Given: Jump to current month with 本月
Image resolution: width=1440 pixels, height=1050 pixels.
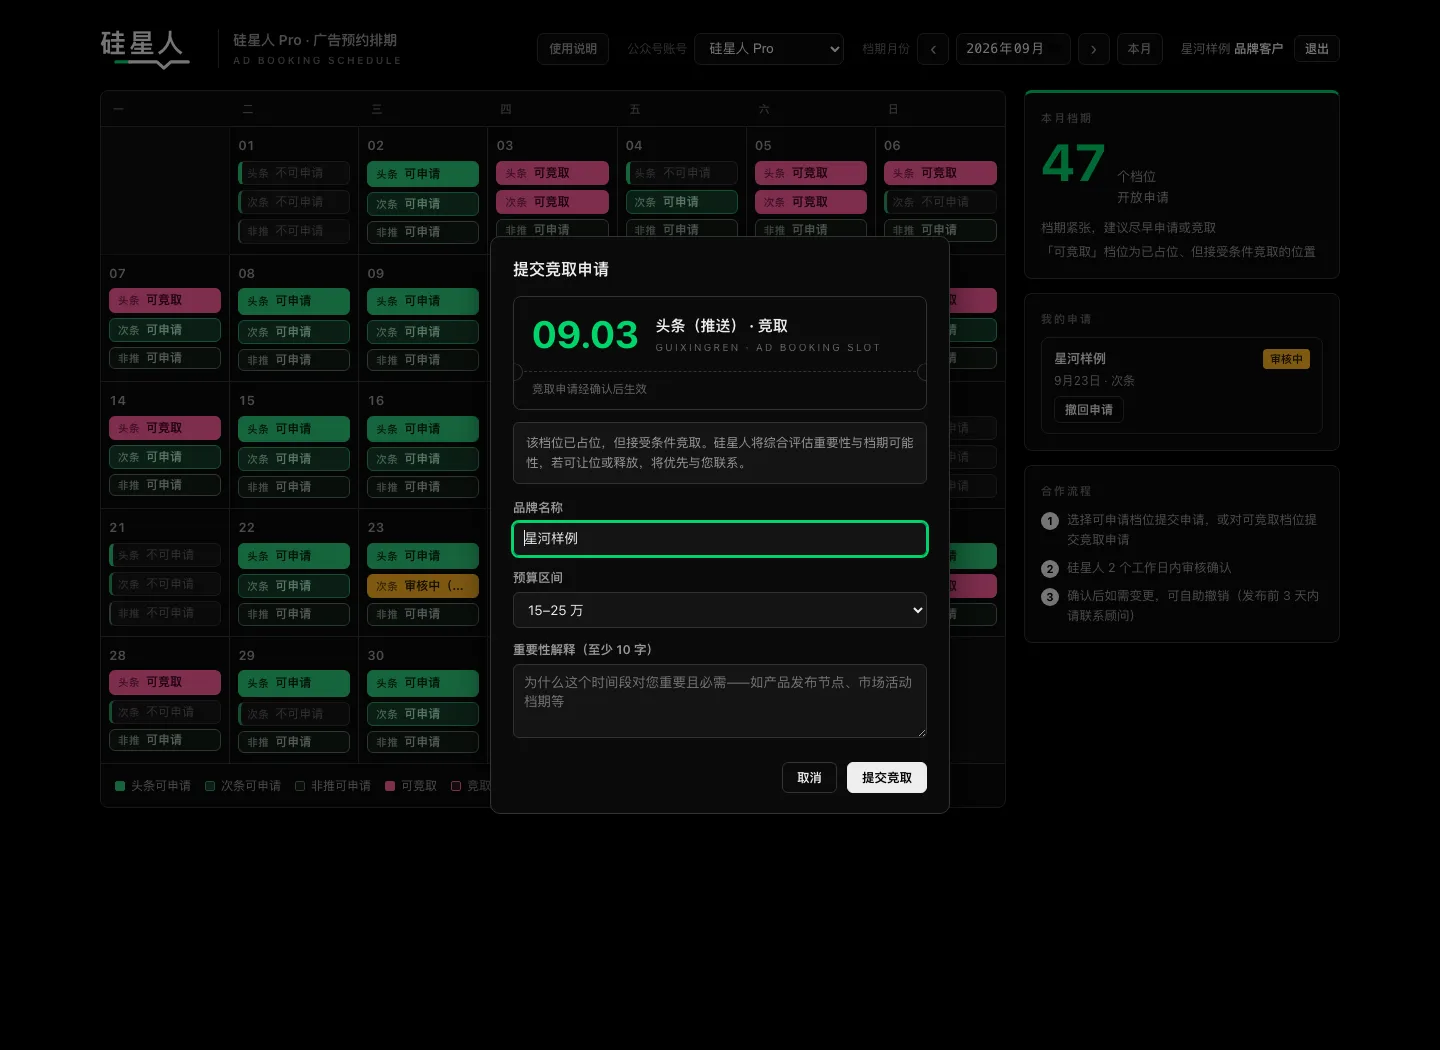Looking at the screenshot, I should click(x=1139, y=49).
